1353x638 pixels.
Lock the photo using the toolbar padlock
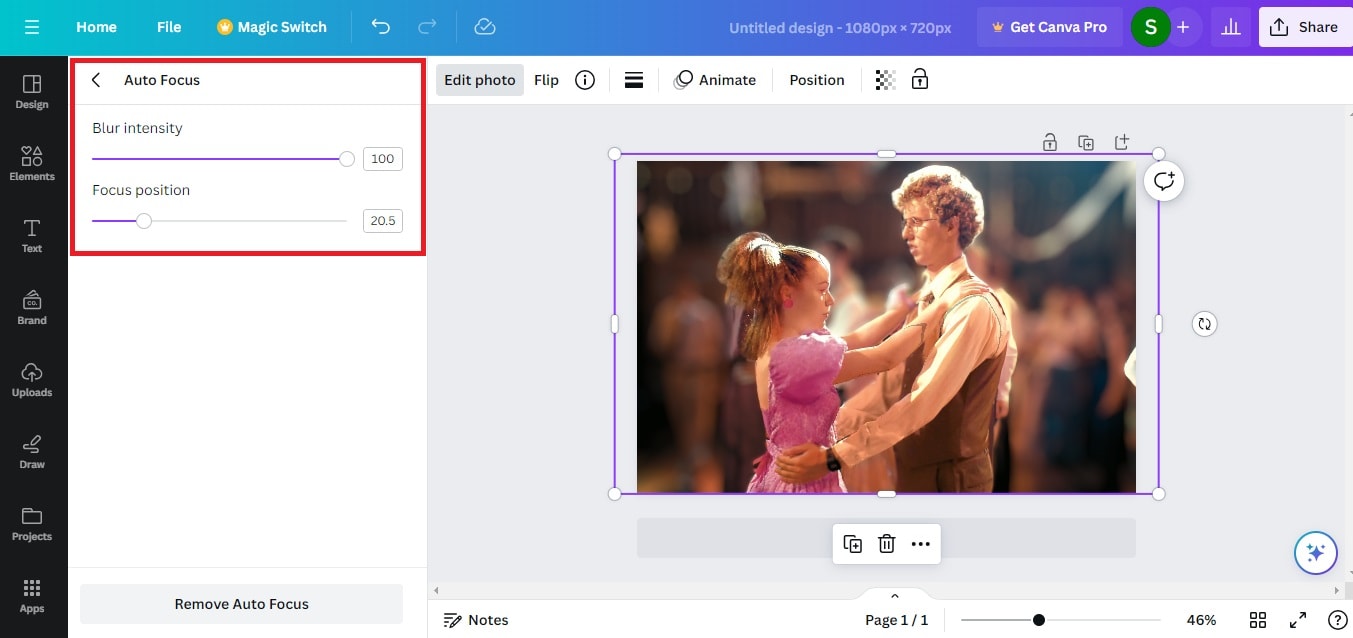(x=919, y=79)
